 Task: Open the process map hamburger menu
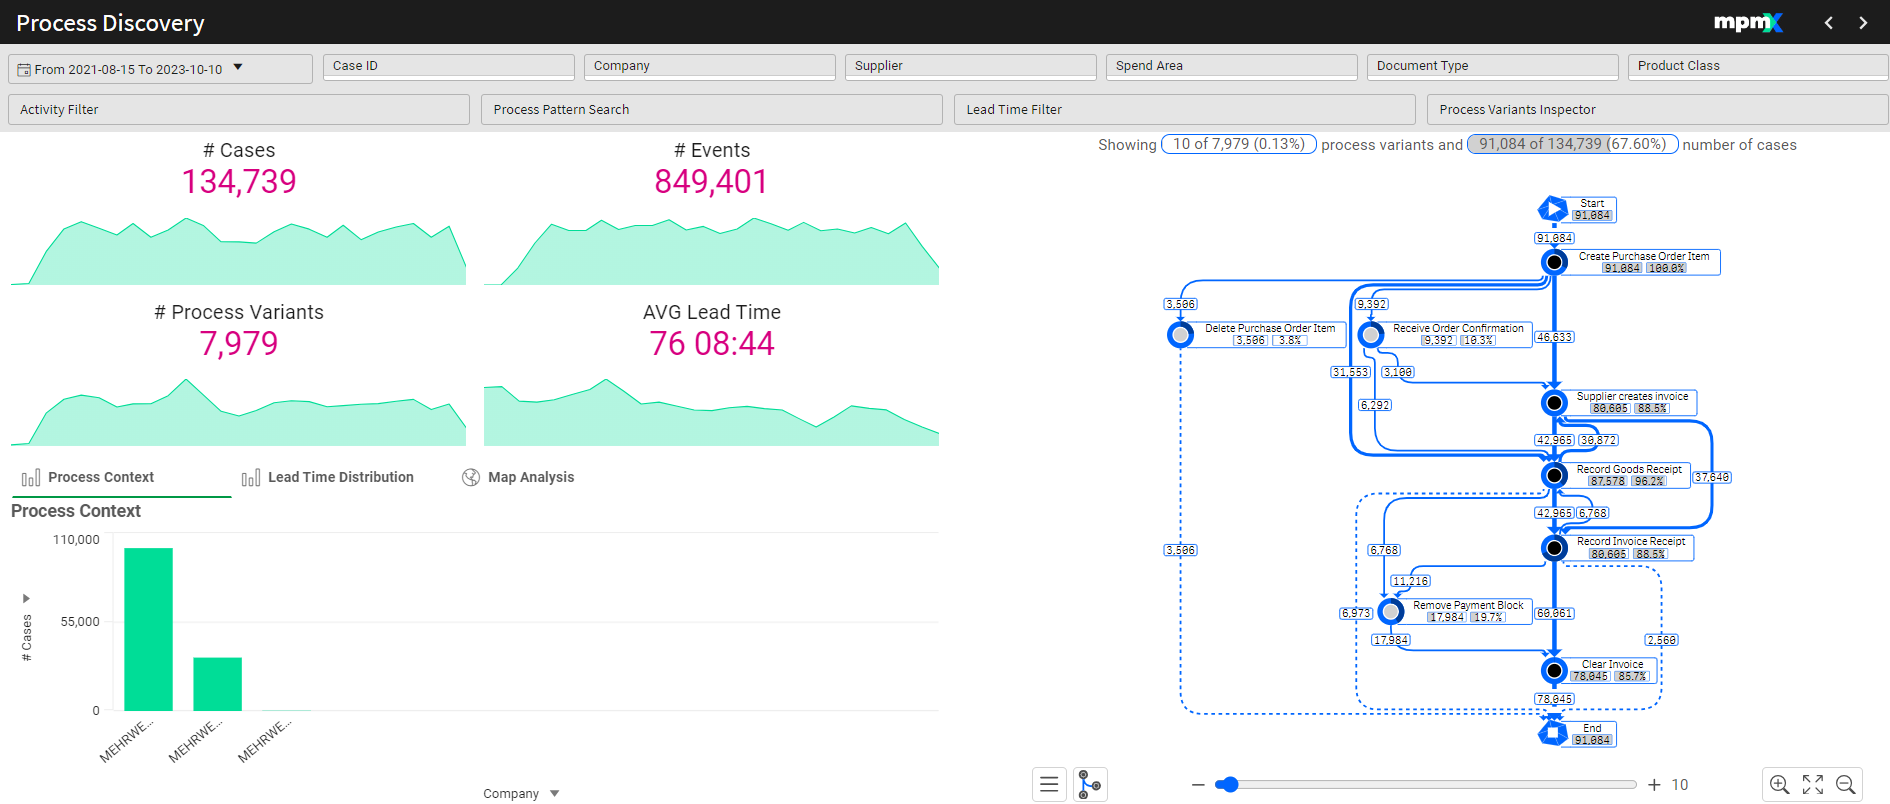pos(1049,785)
